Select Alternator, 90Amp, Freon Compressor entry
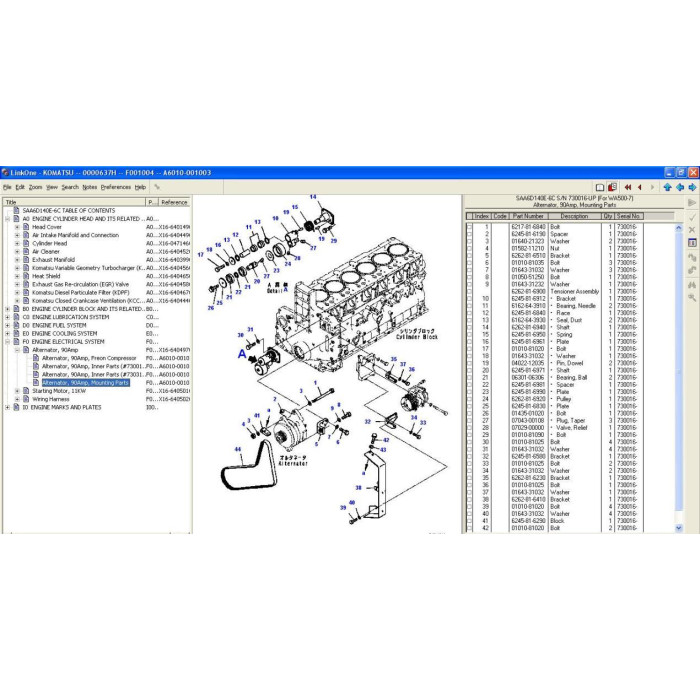Image resolution: width=700 pixels, height=700 pixels. point(89,358)
